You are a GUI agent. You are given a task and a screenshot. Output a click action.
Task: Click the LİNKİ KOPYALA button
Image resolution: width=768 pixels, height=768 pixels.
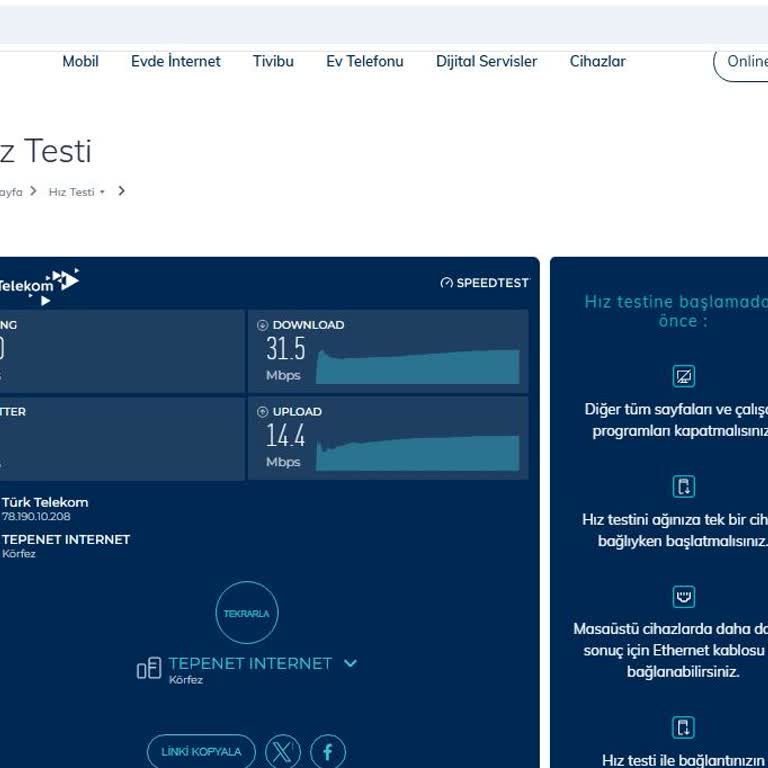tap(201, 751)
